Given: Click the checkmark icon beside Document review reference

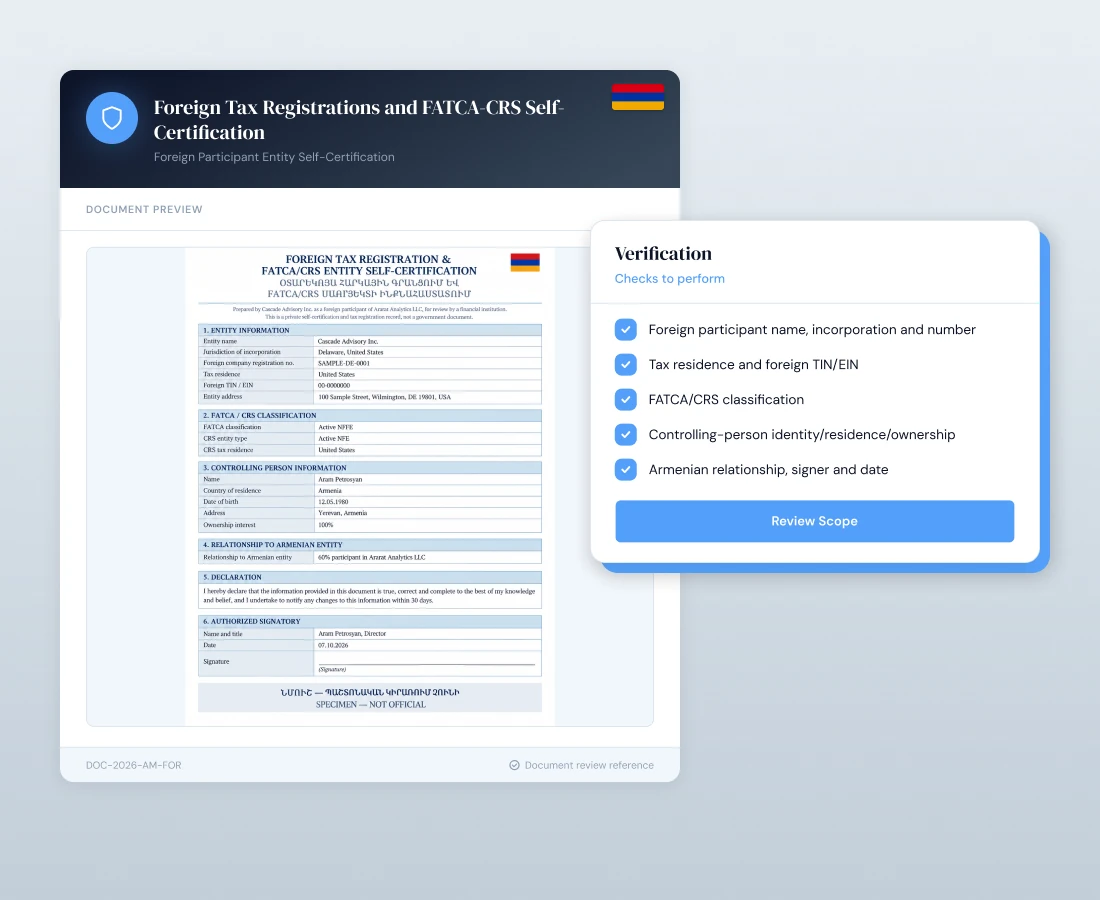Looking at the screenshot, I should coord(514,765).
